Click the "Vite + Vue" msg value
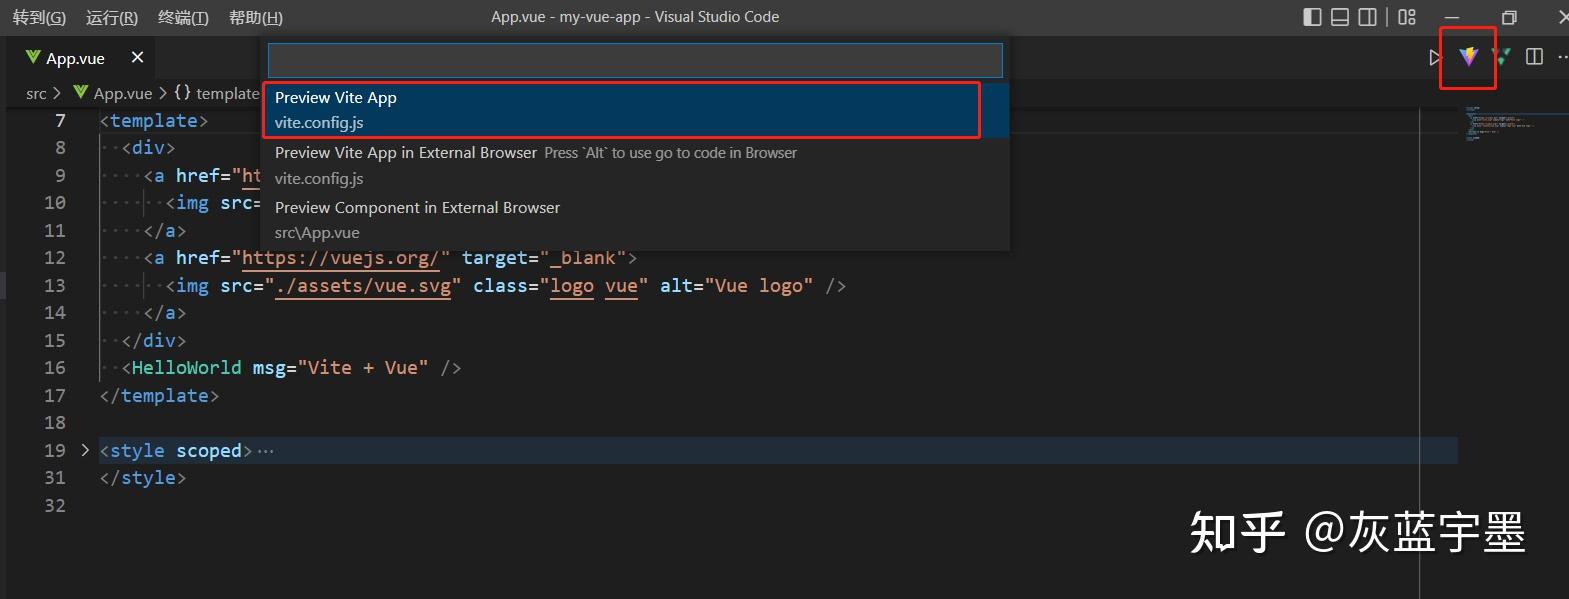Screen dimensions: 1569x599 tap(363, 368)
